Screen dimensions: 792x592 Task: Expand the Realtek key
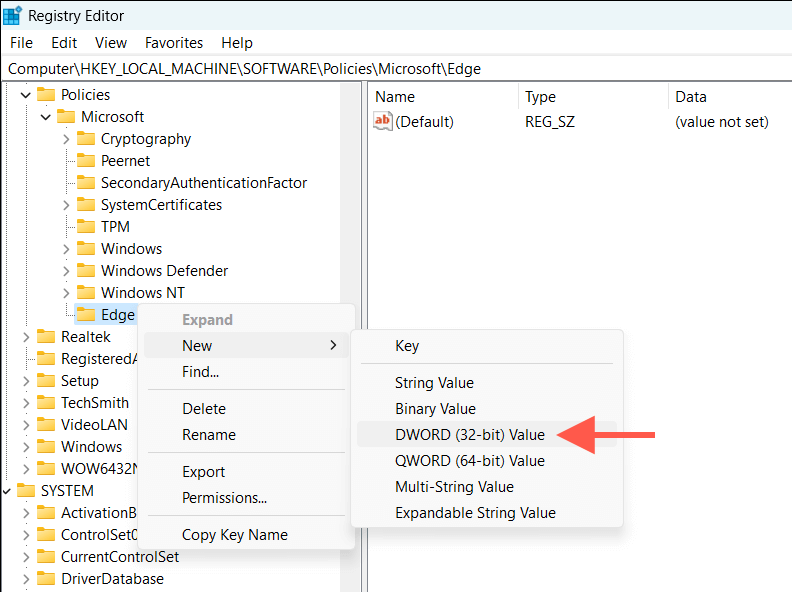click(x=26, y=337)
